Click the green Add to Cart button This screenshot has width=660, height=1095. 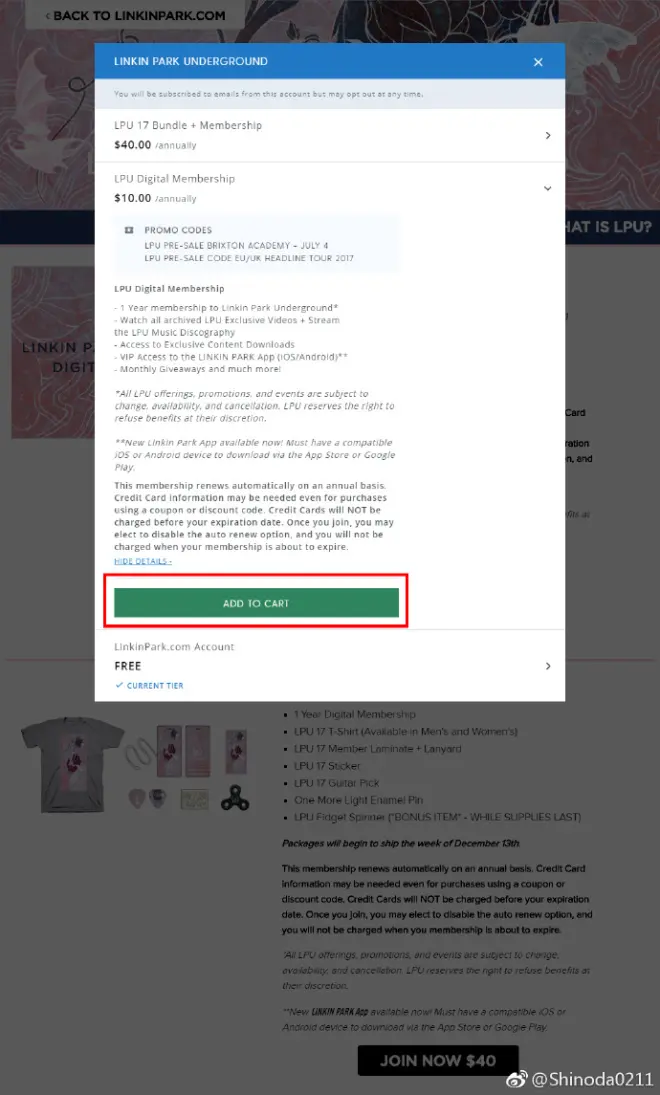[256, 603]
